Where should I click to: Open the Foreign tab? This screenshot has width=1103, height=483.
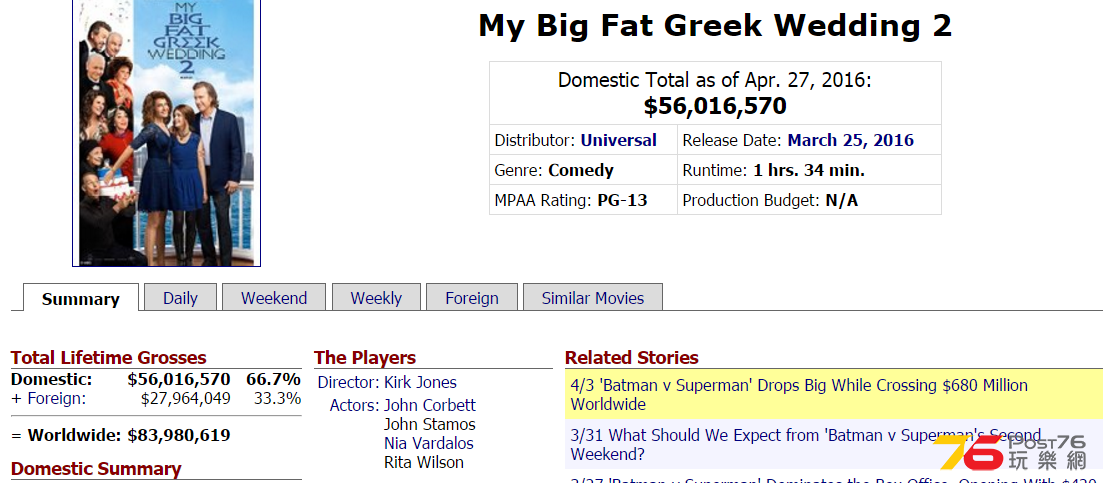471,297
